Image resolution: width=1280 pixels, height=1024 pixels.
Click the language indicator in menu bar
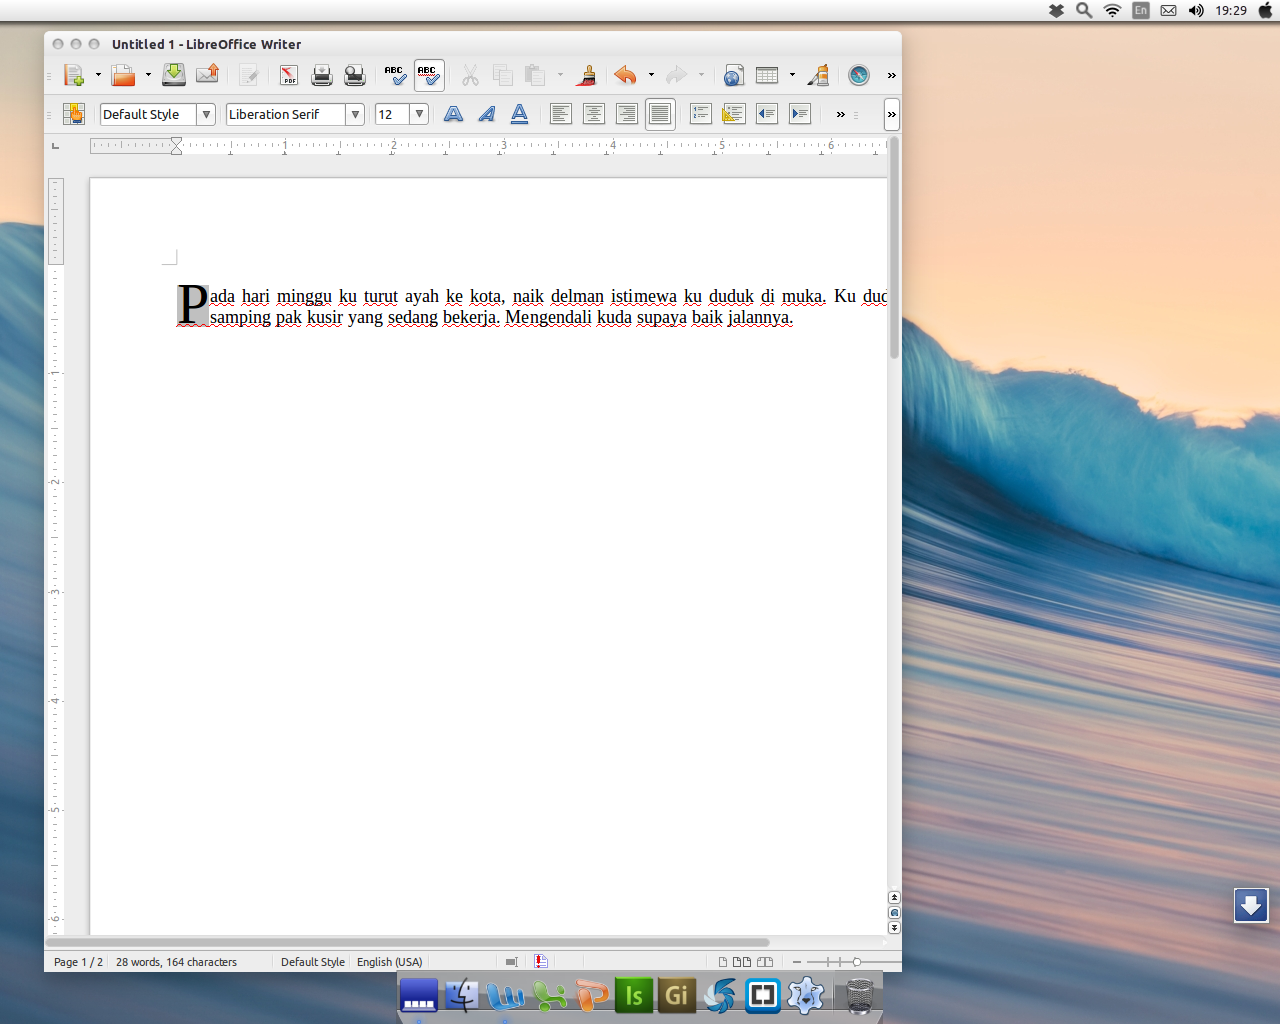1139,11
